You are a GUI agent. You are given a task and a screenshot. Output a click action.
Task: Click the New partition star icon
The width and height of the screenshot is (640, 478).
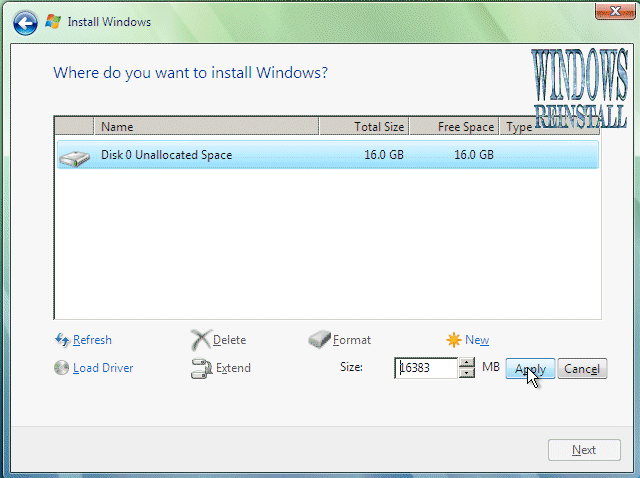click(x=454, y=340)
